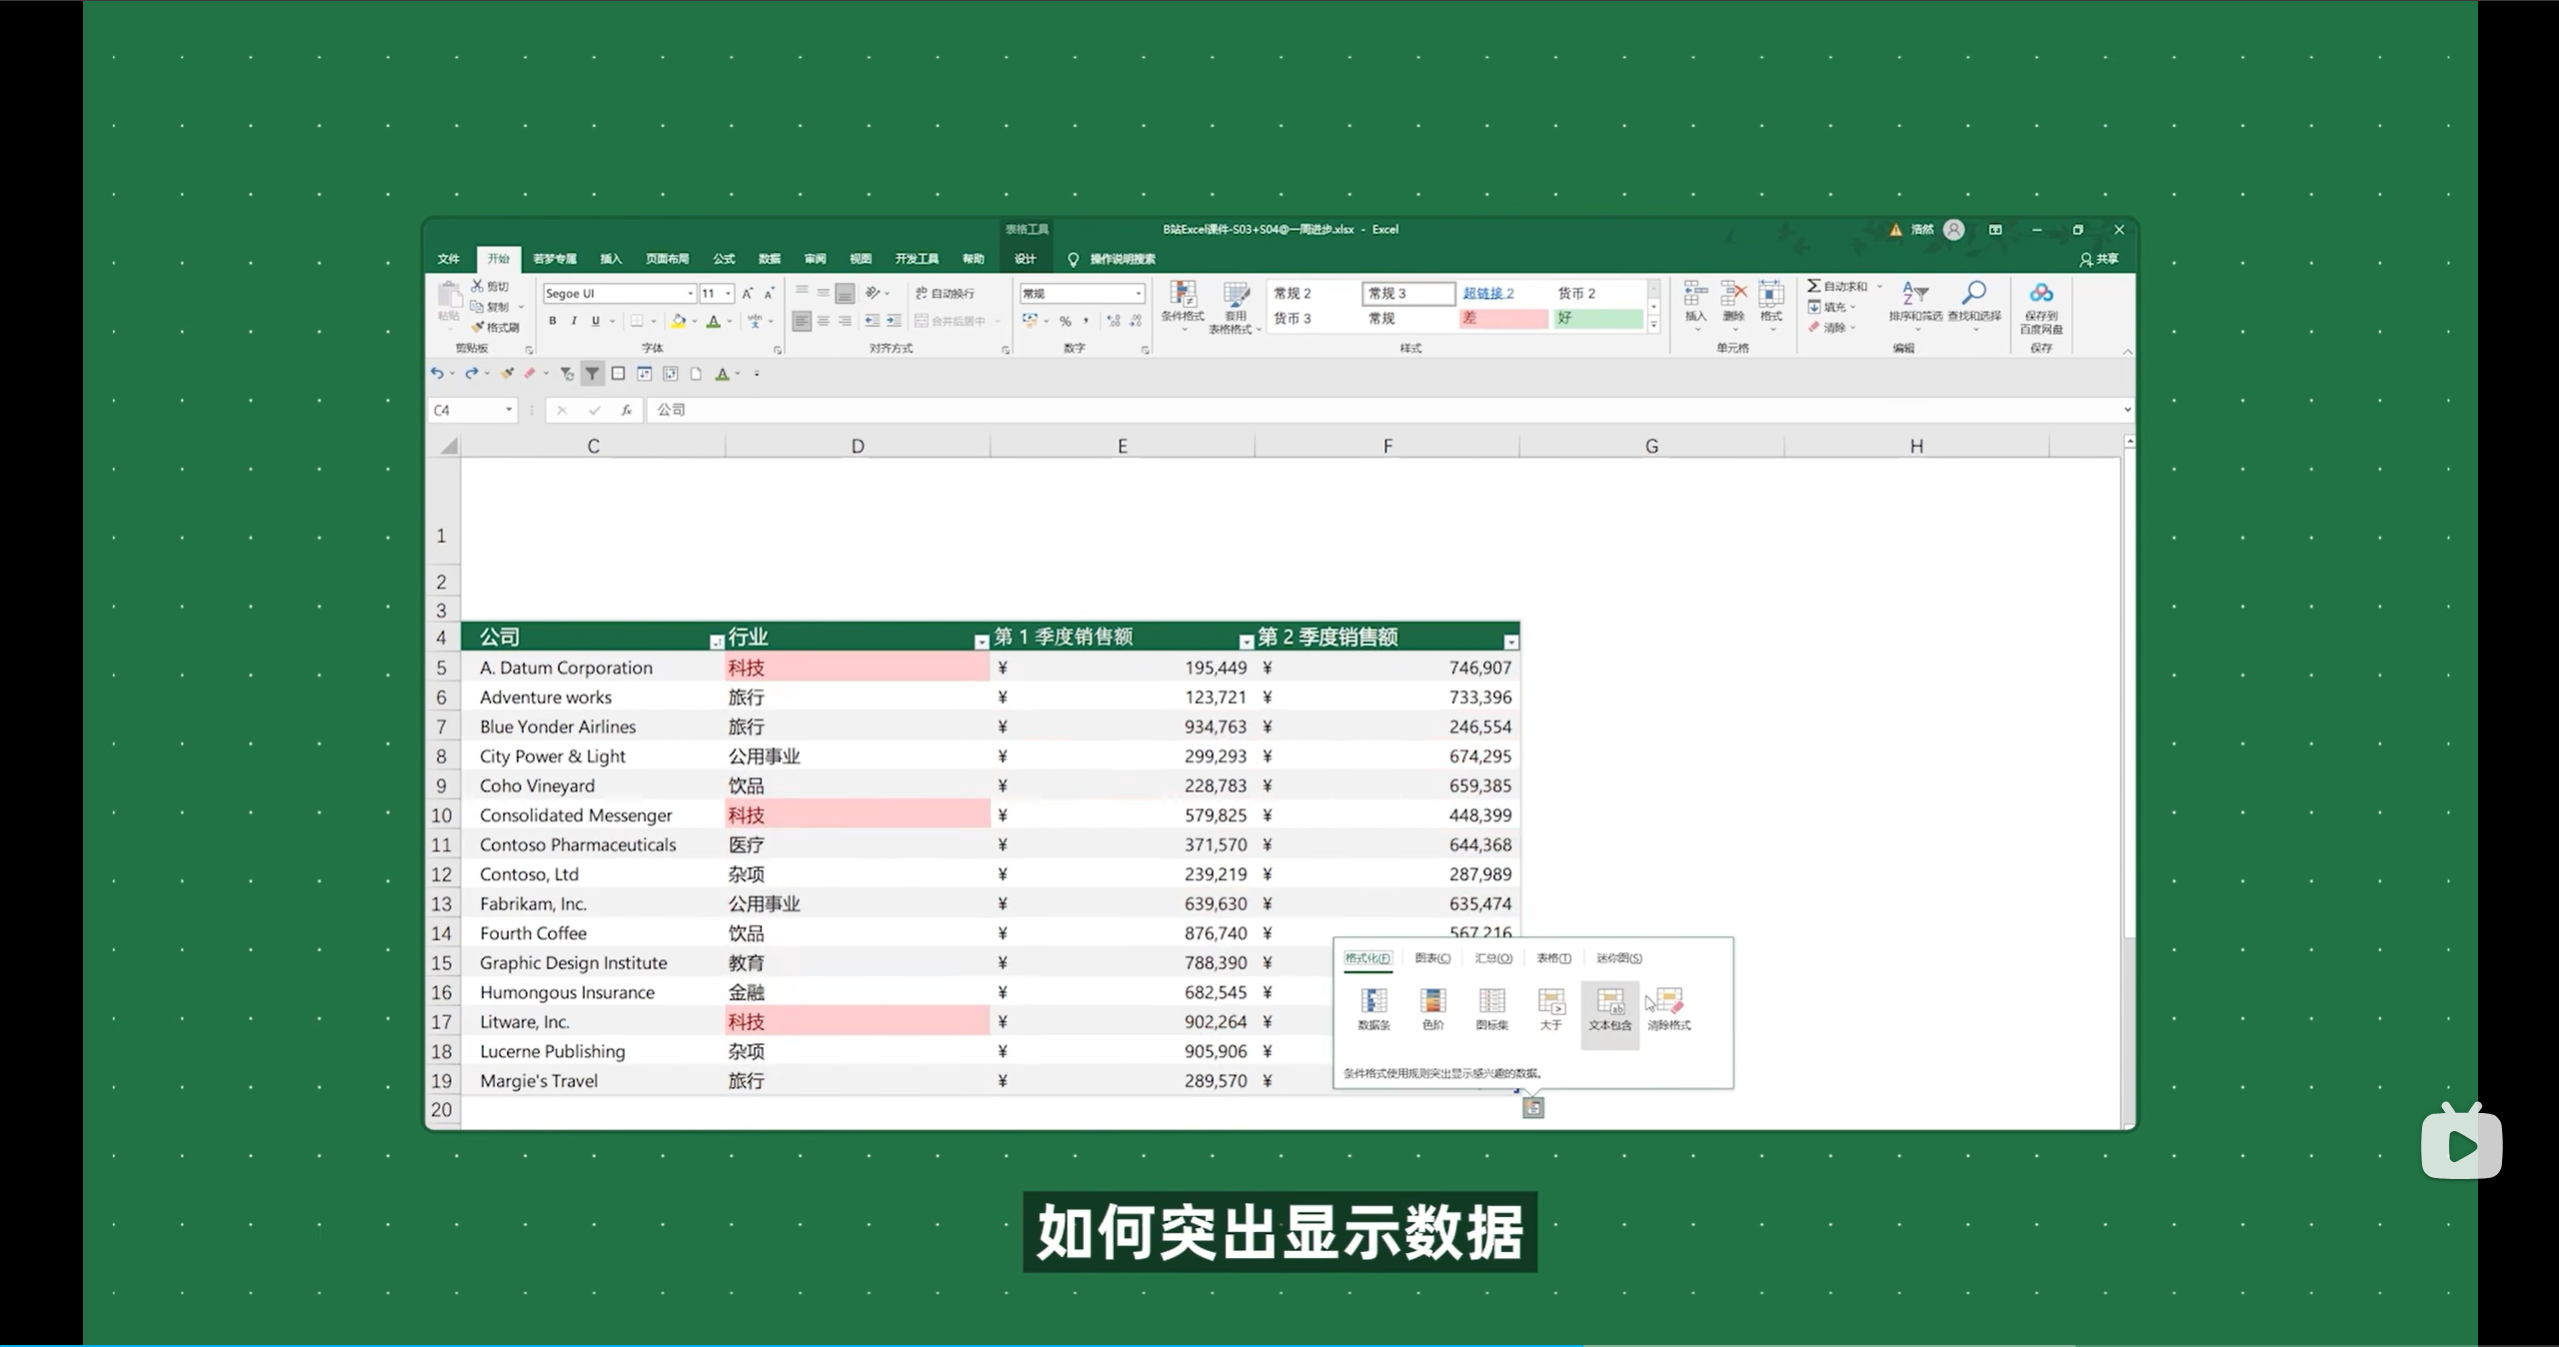The width and height of the screenshot is (2559, 1347).
Task: Switch to the 图表(C) tab in quick analysis
Action: pyautogui.click(x=1432, y=958)
